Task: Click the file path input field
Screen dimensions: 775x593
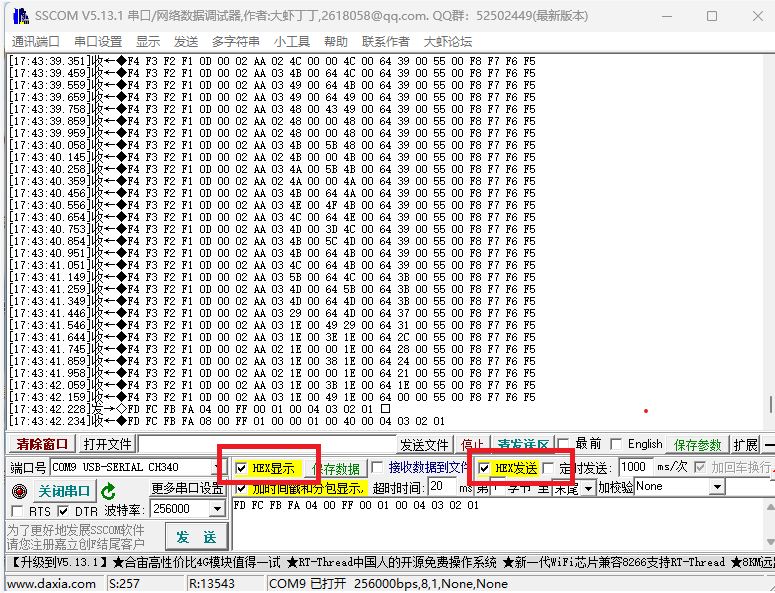Action: [267, 444]
